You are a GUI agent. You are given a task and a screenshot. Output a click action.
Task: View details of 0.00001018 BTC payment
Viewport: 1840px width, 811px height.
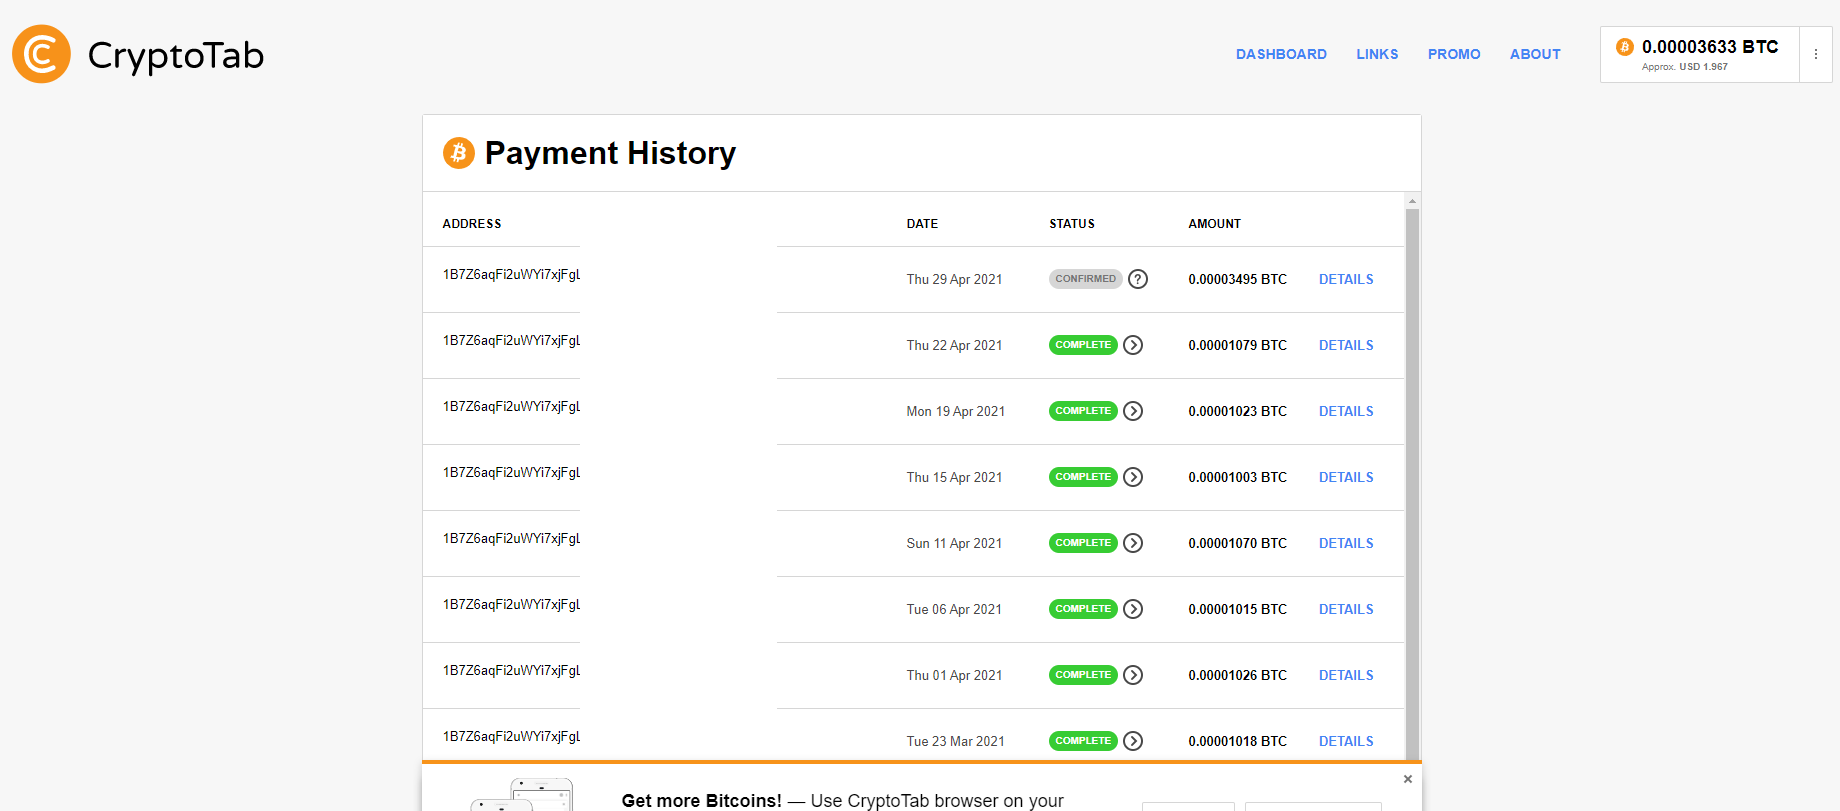coord(1346,741)
